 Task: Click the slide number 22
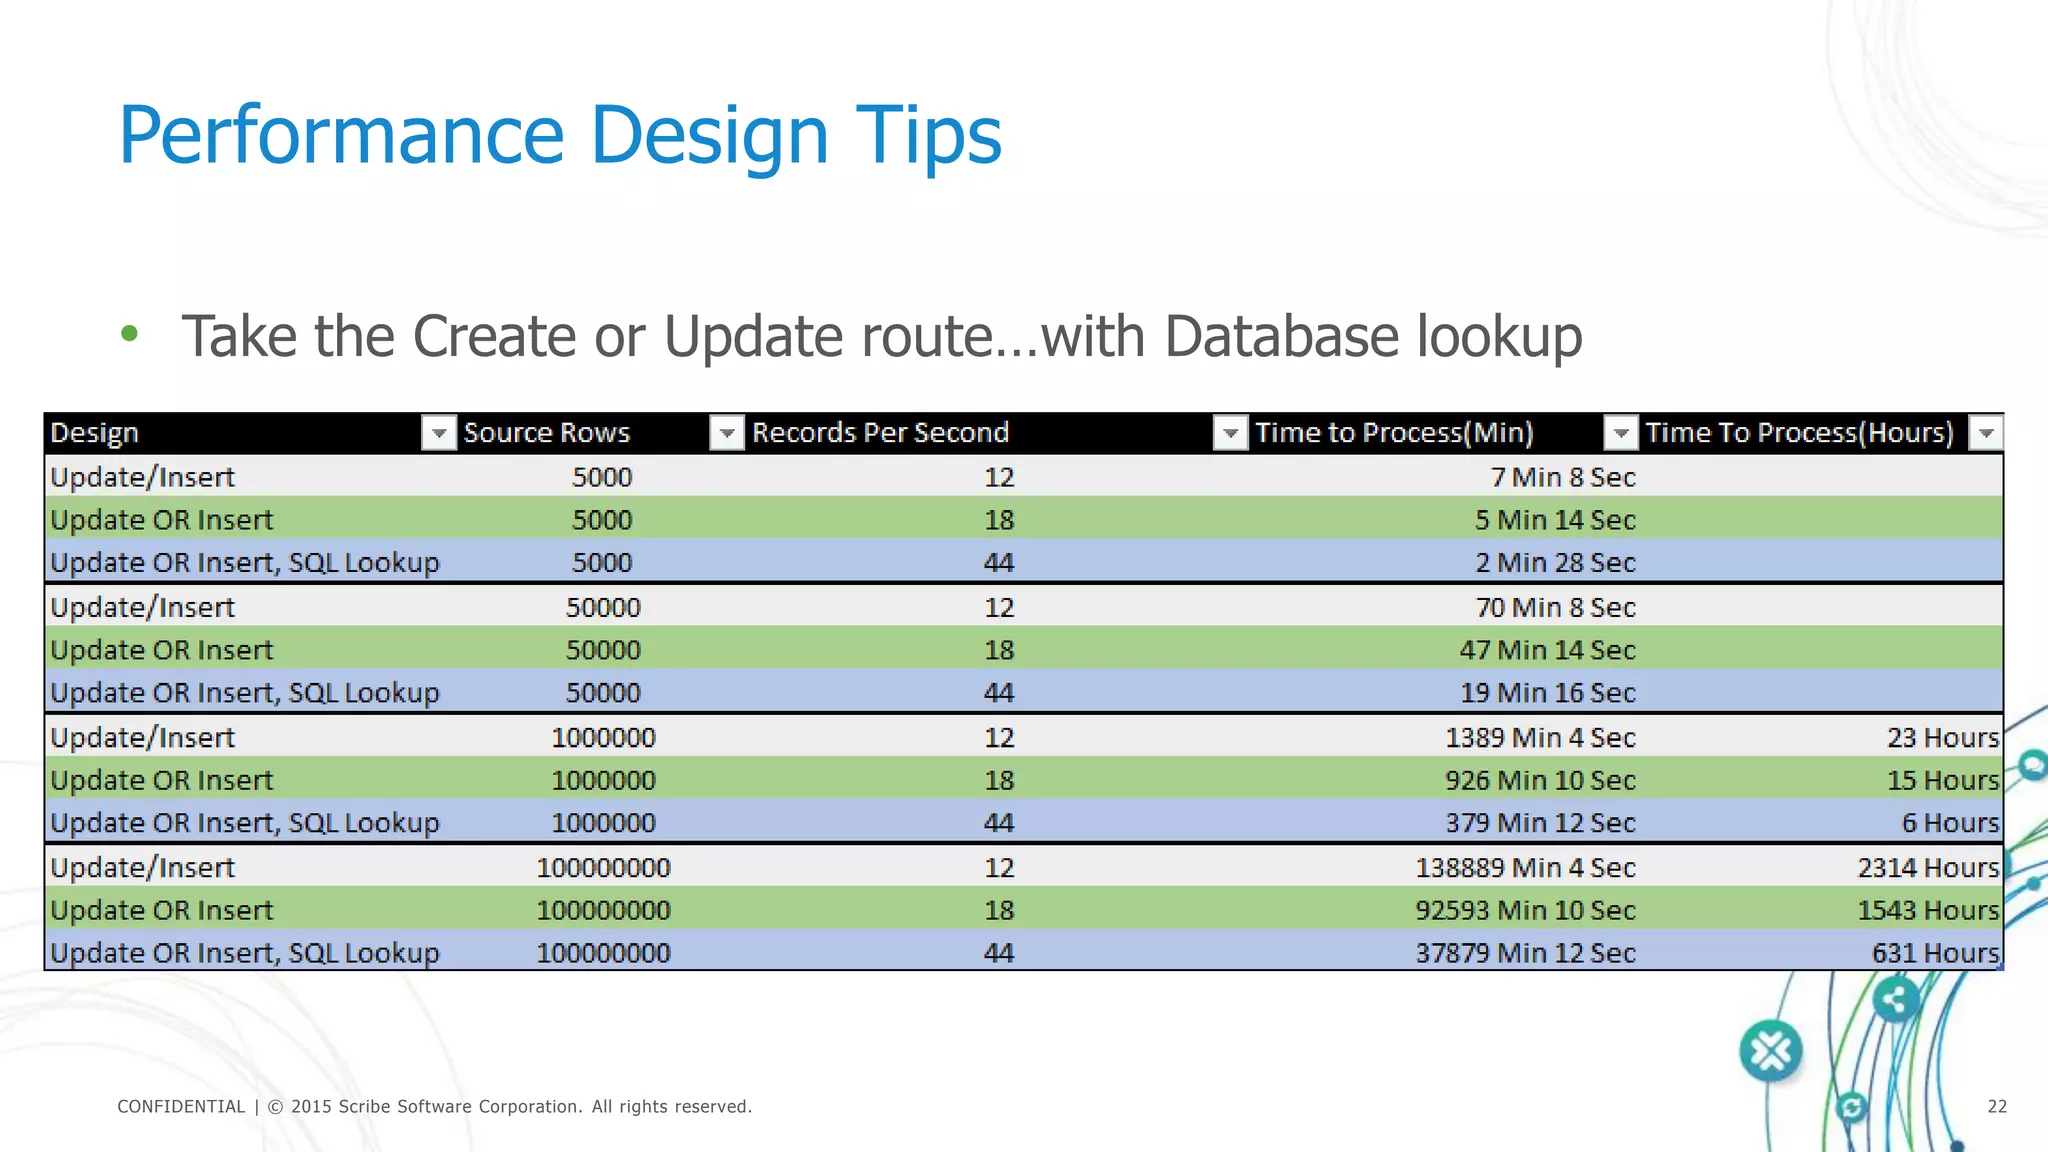click(x=1996, y=1106)
